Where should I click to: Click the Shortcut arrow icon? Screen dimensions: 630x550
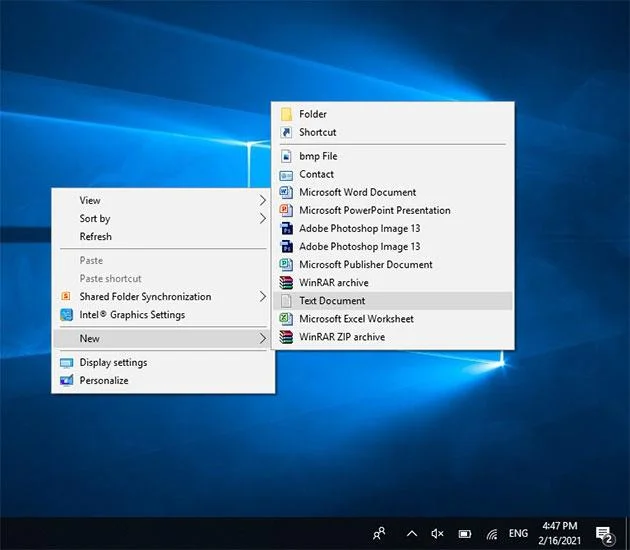click(286, 132)
